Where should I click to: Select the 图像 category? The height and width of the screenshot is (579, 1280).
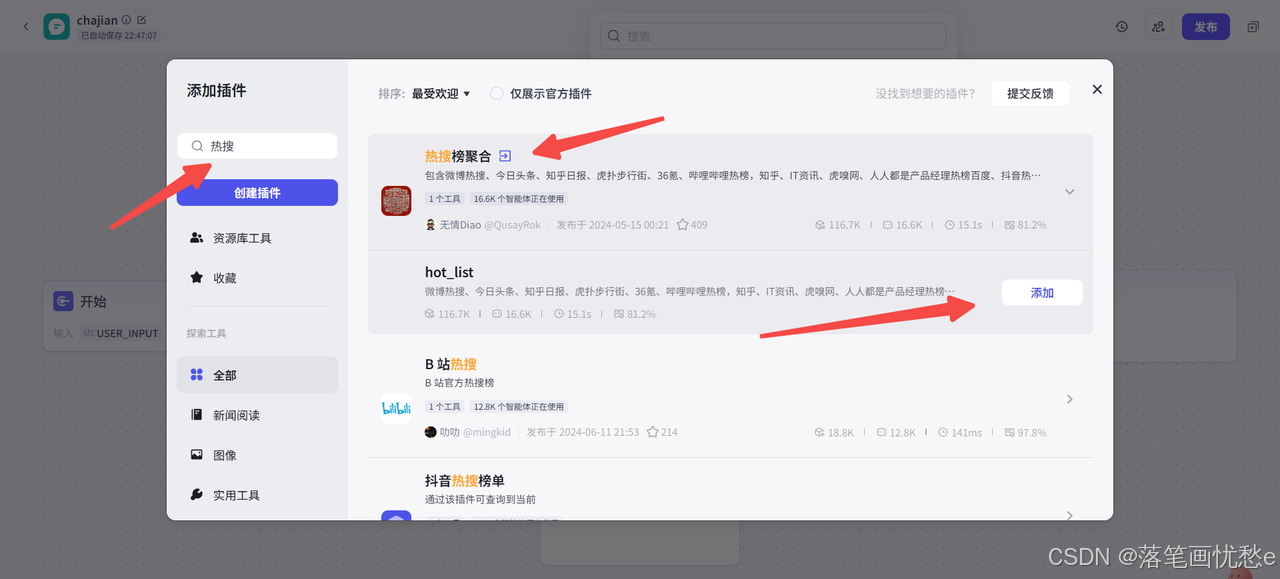[257, 455]
